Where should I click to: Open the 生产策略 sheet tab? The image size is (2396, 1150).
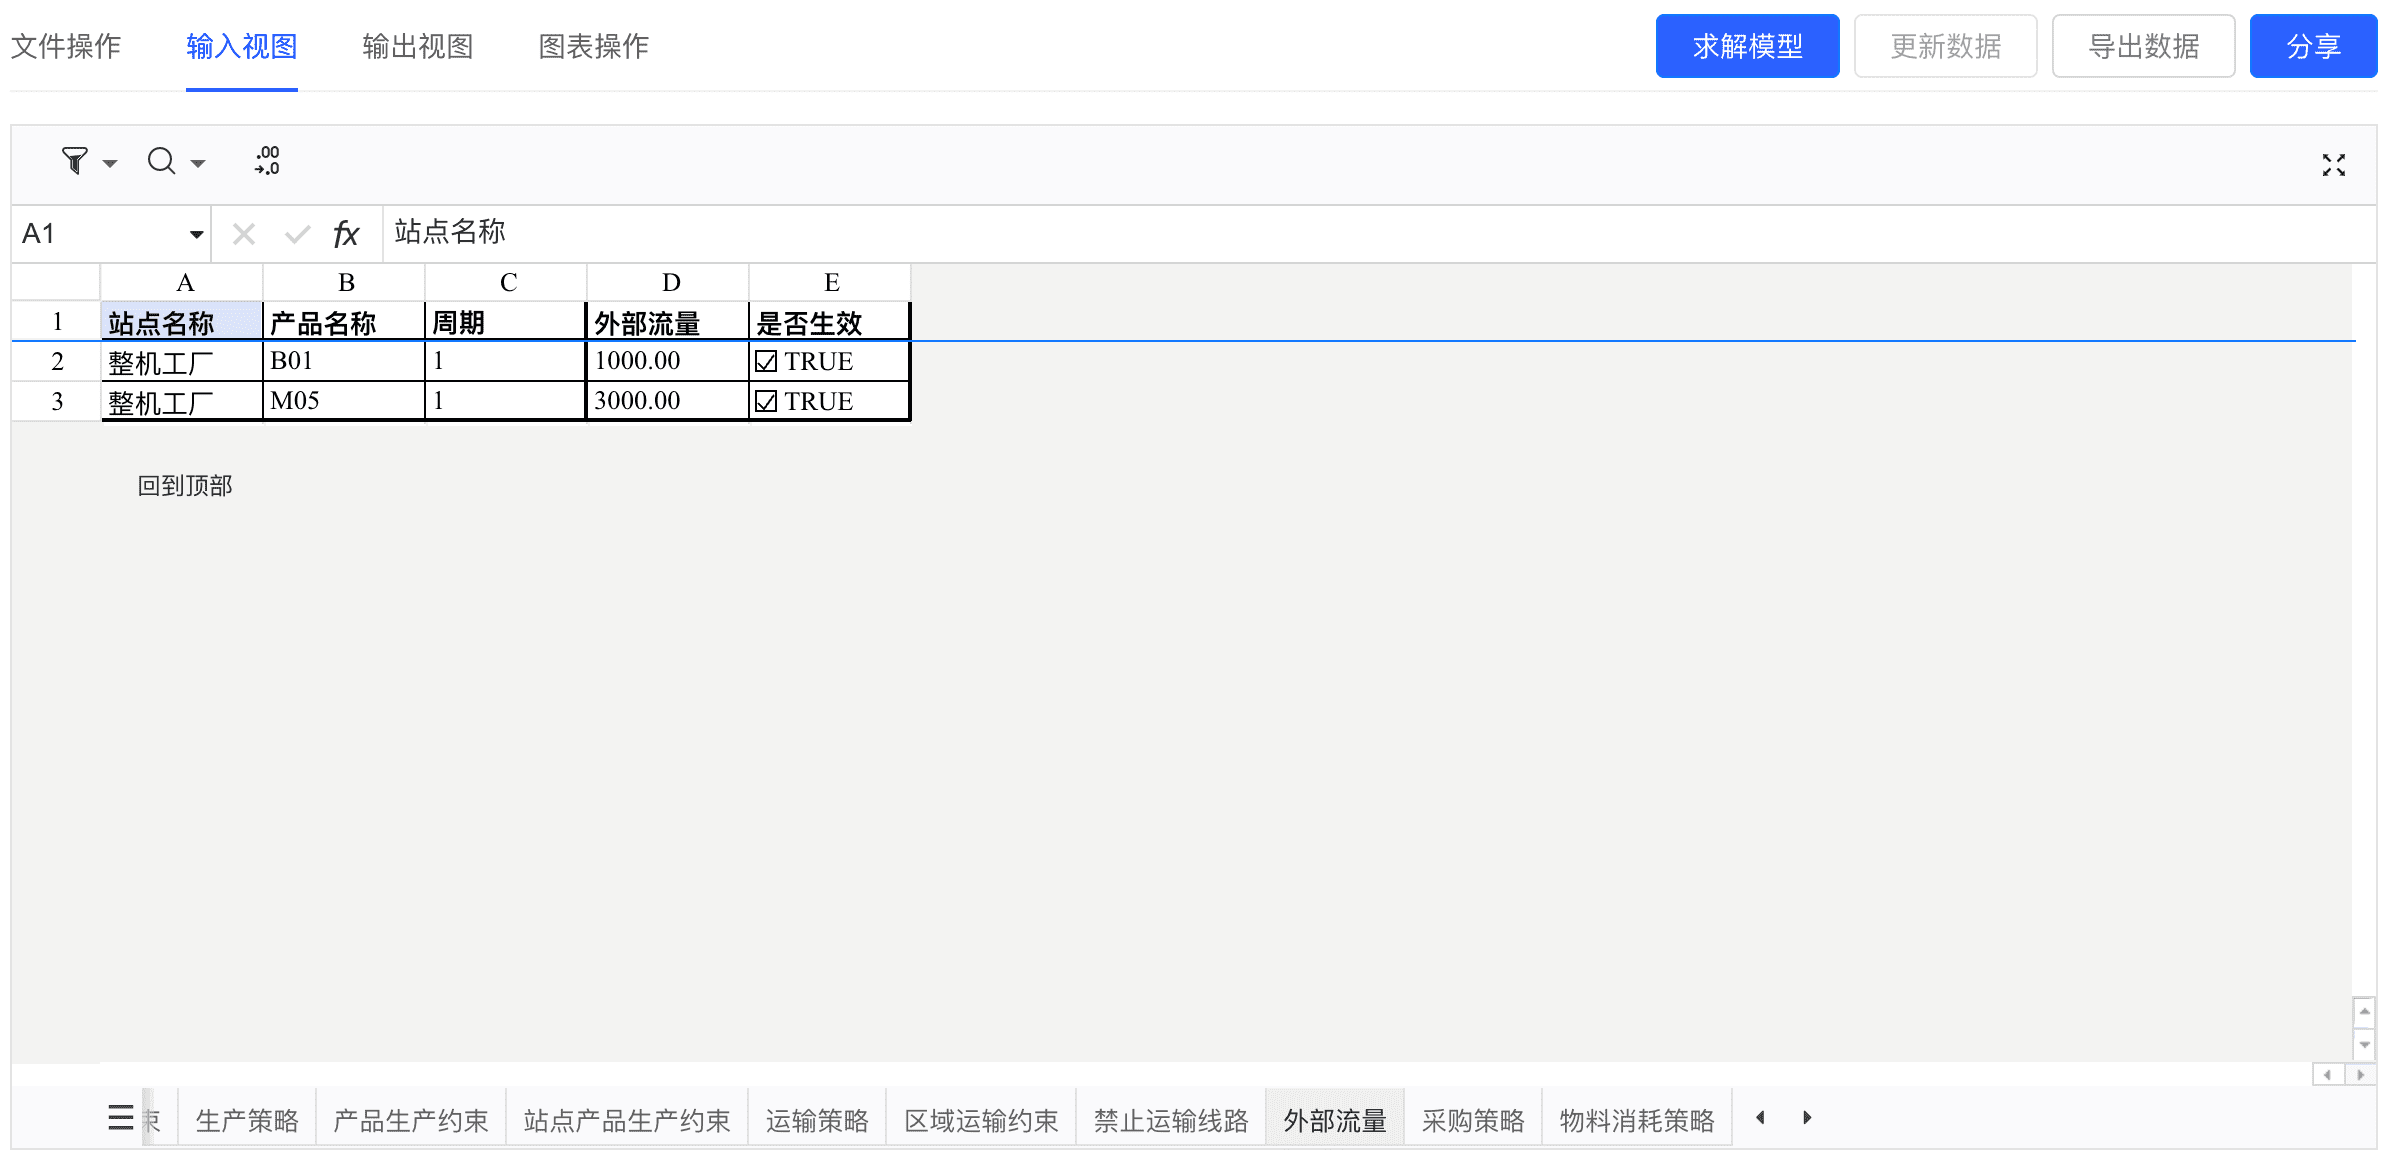pos(247,1120)
